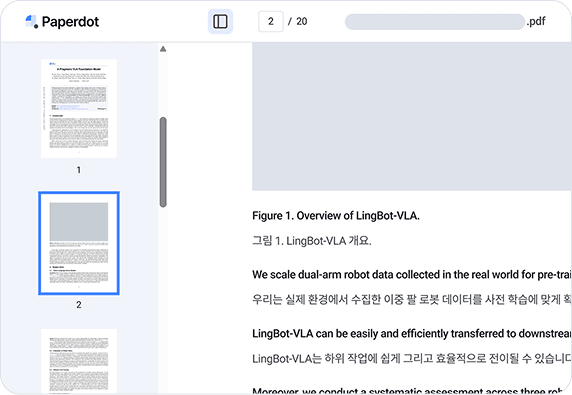Viewport: 572px width, 395px height.
Task: Click 'Figure 1. Overview of LingBot-VLA.' caption
Action: [x=336, y=216]
